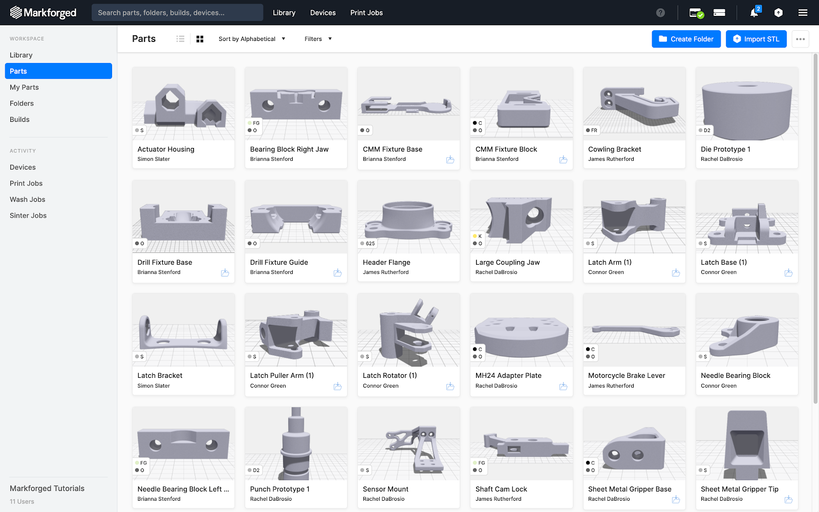Click the Markforged logo
The height and width of the screenshot is (512, 819).
click(45, 13)
